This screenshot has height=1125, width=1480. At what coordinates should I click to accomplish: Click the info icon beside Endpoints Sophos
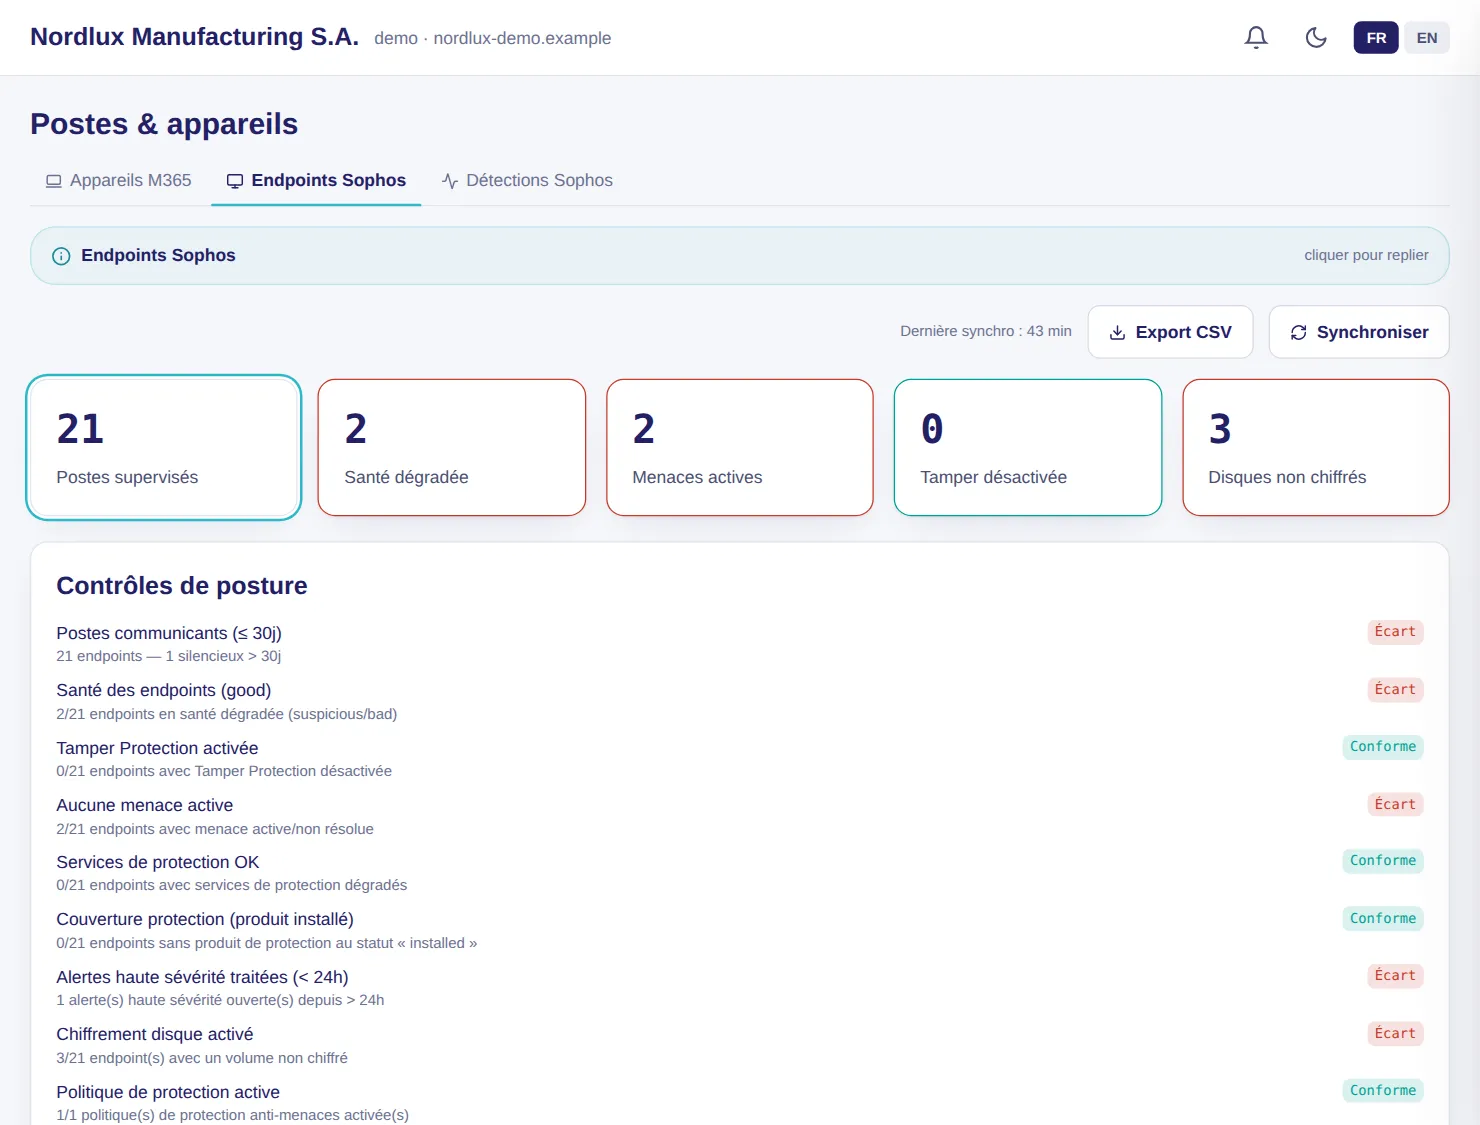point(61,256)
